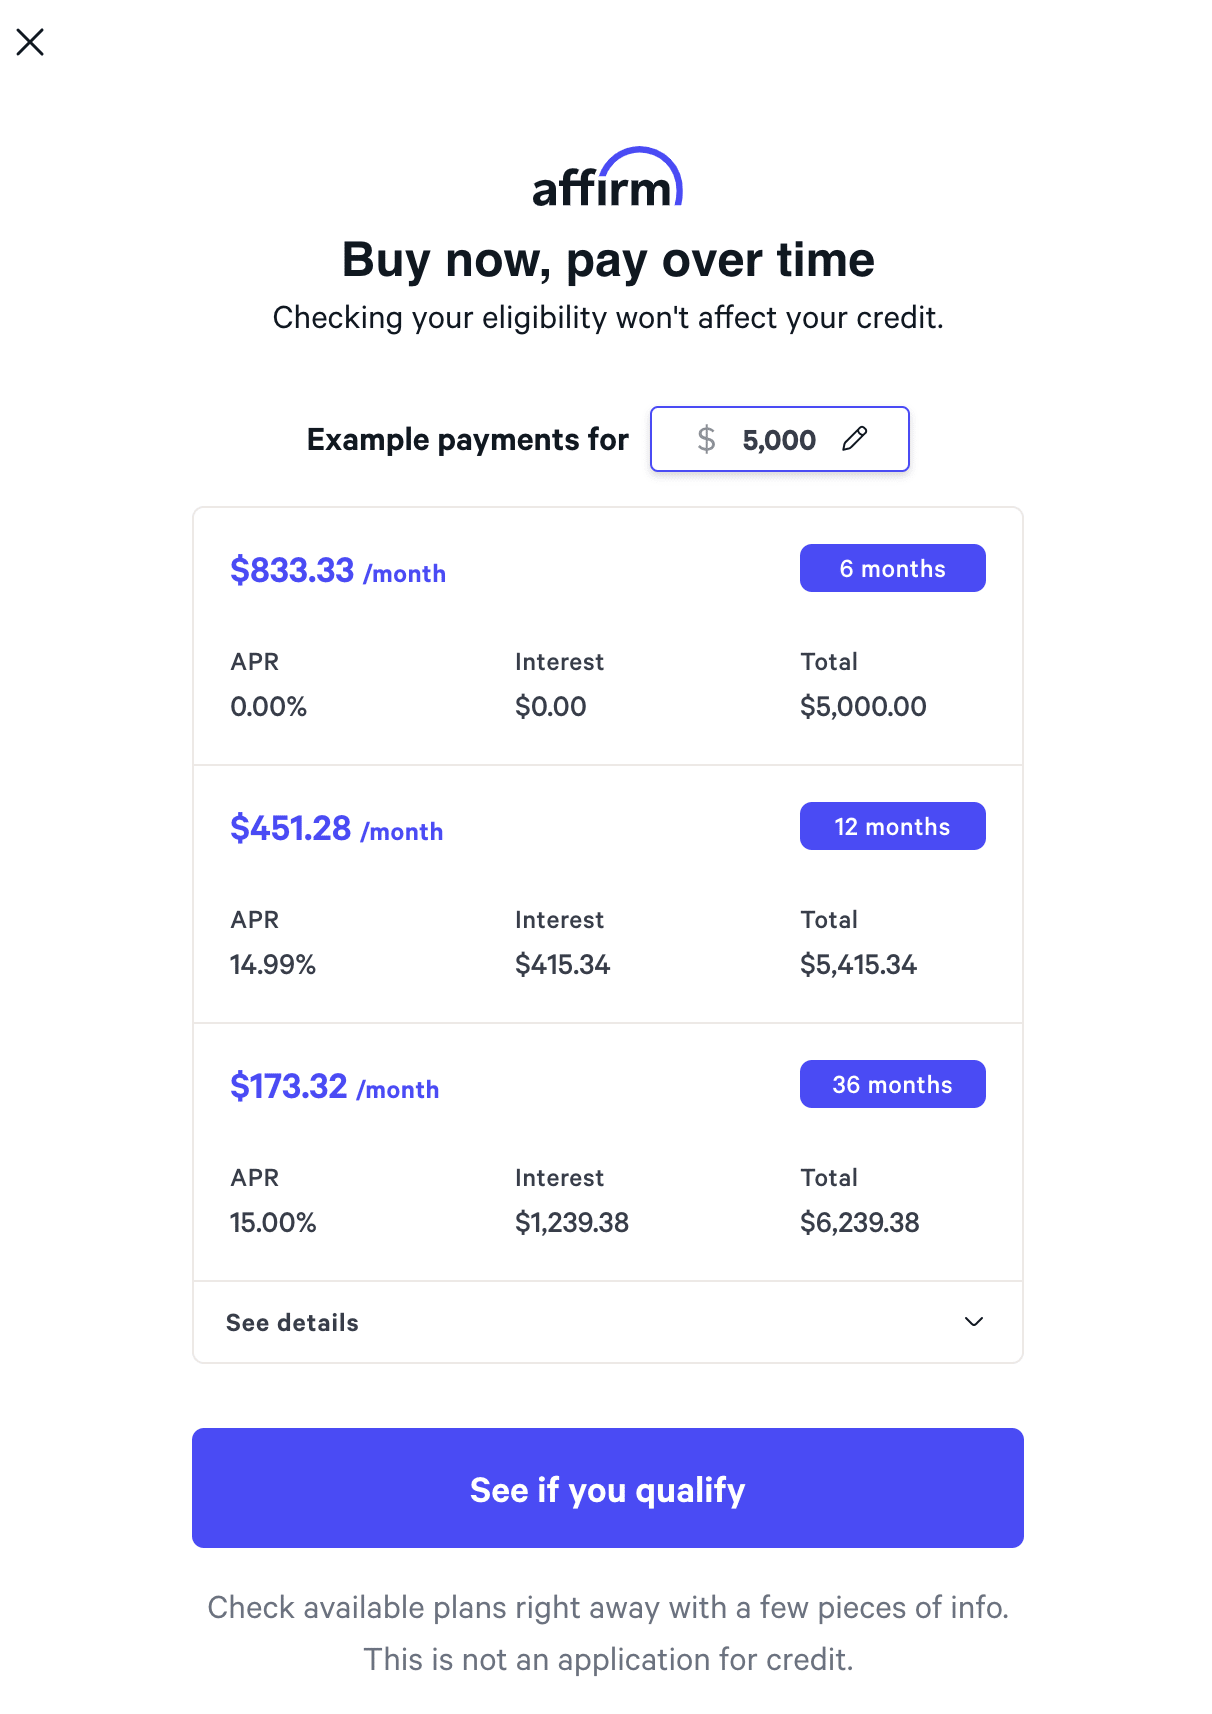Click the Example payments for label
This screenshot has width=1212, height=1714.
[467, 440]
